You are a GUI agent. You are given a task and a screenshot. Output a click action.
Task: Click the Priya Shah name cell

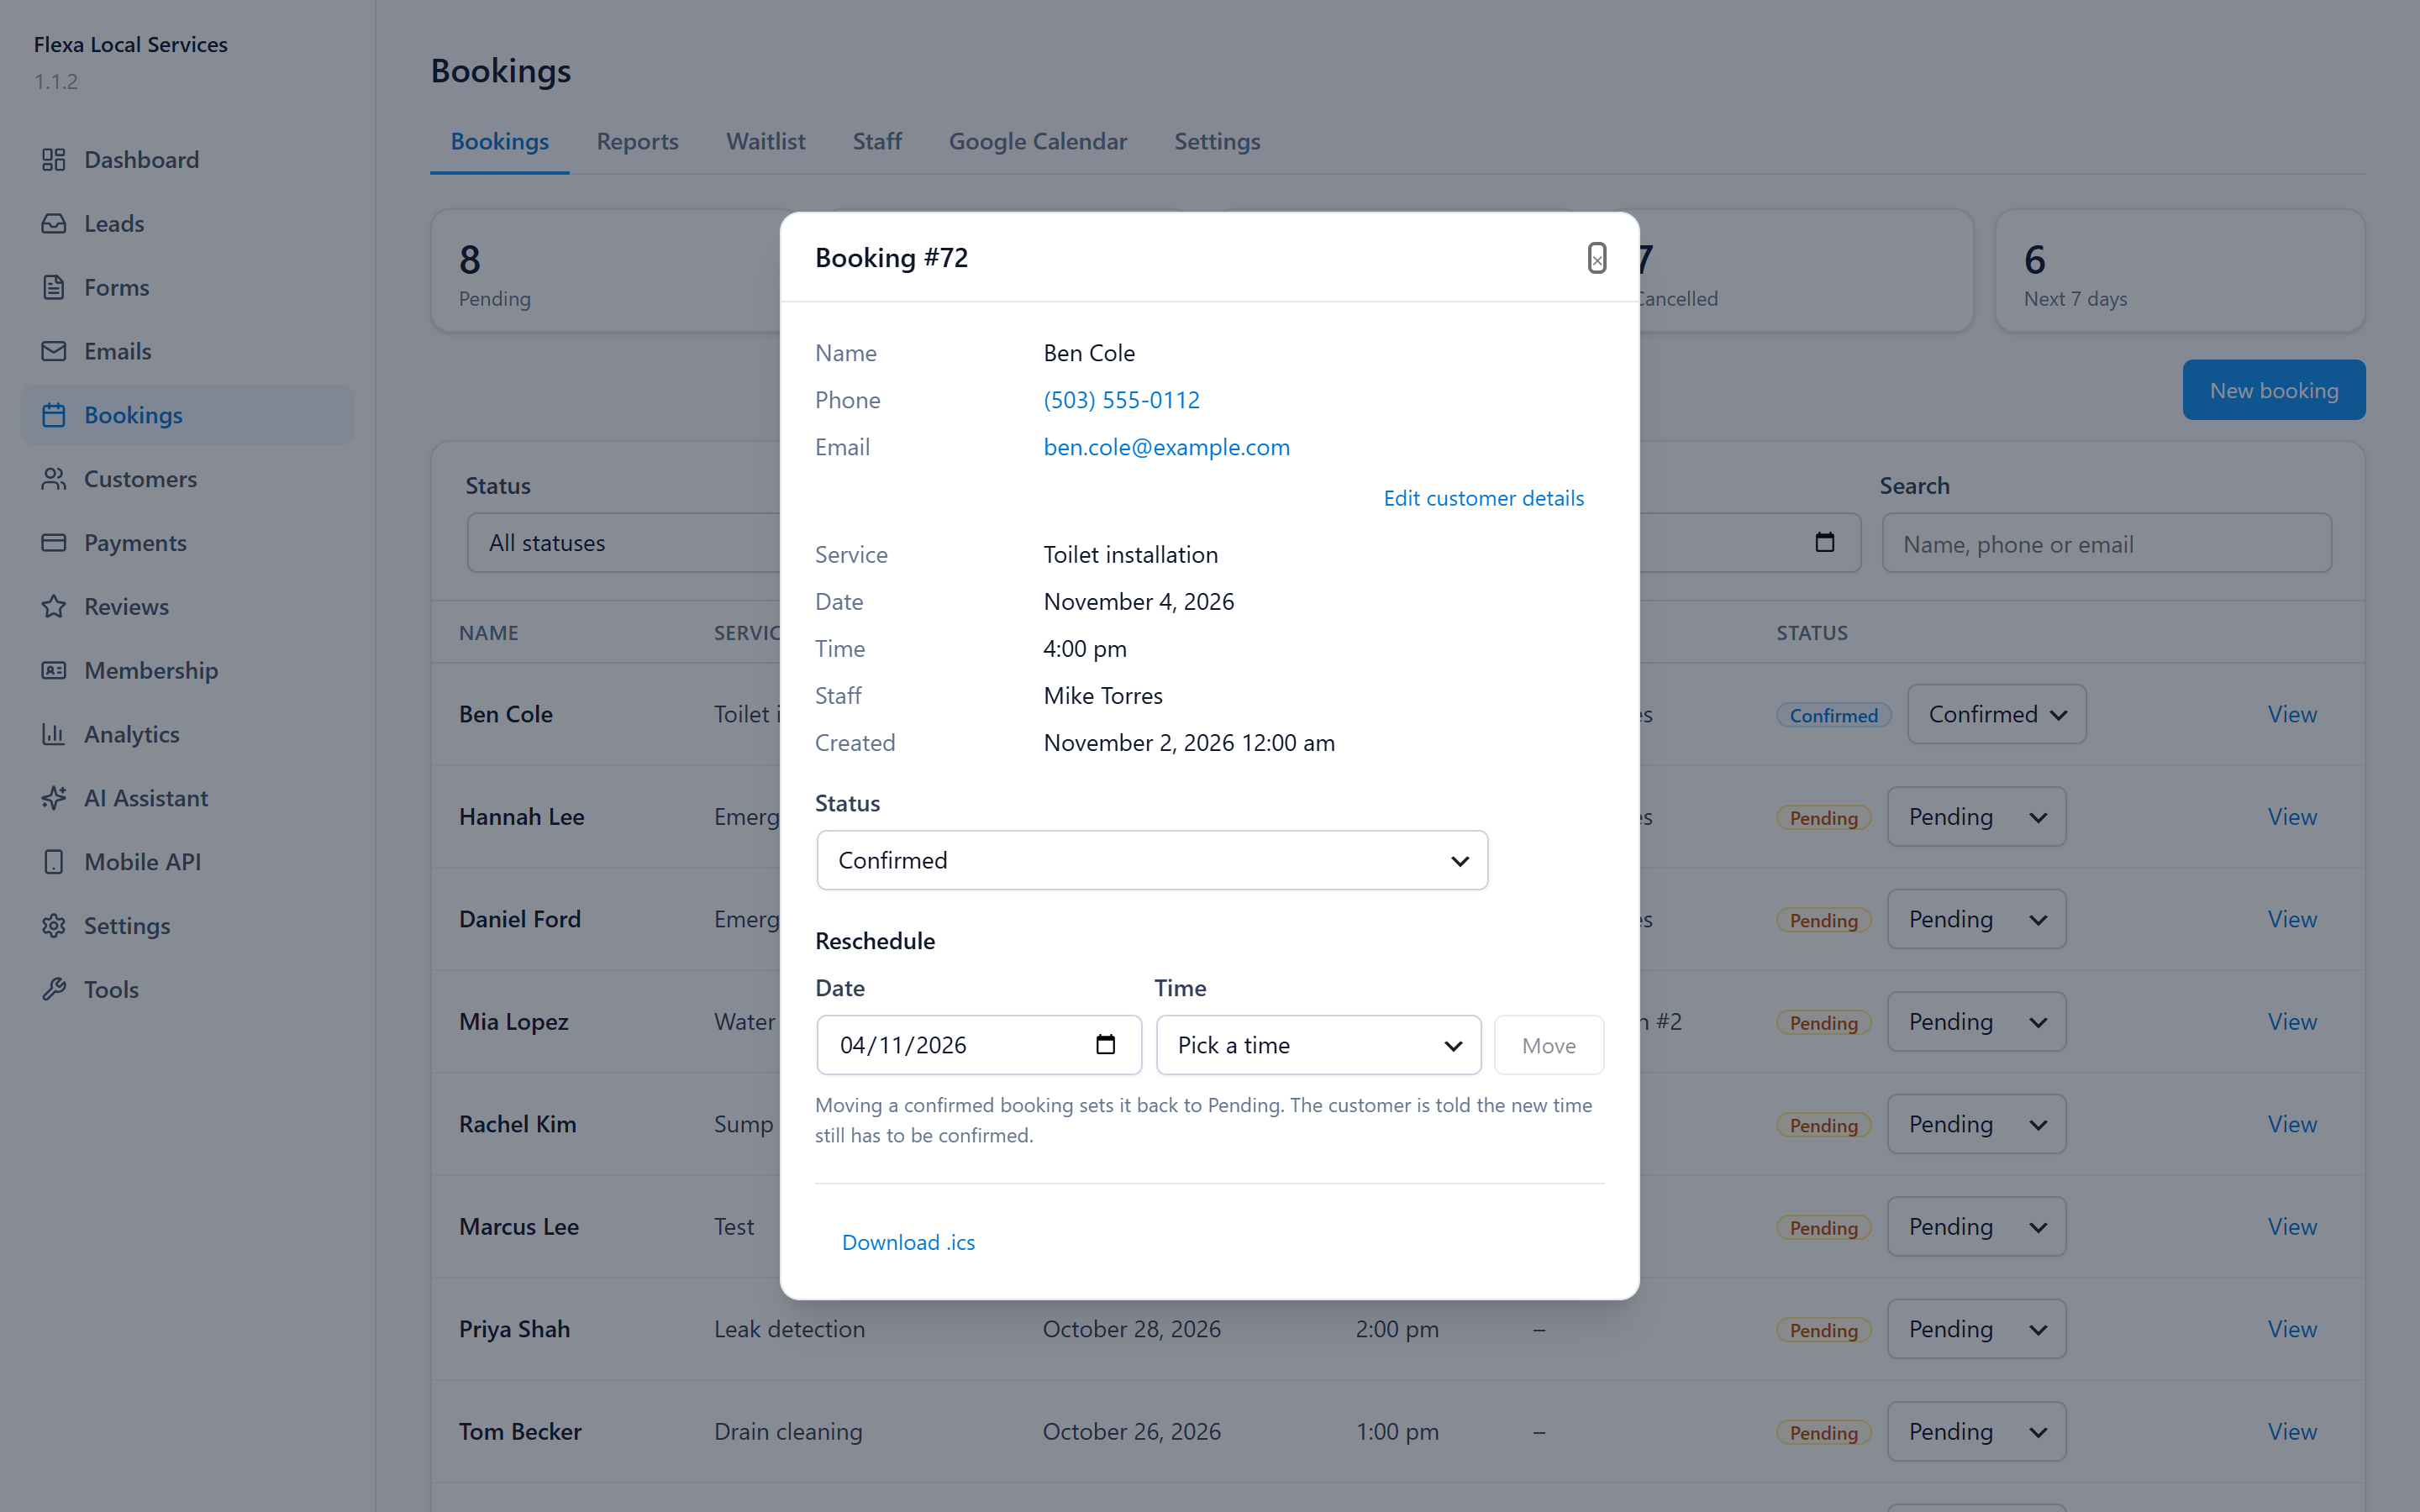tap(514, 1329)
